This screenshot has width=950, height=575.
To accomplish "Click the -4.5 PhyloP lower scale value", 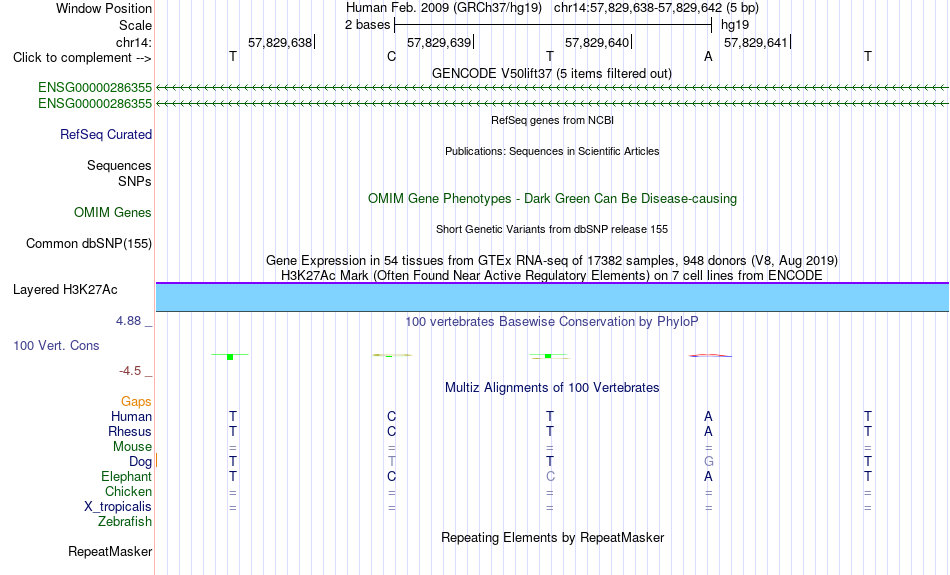I will click(130, 371).
